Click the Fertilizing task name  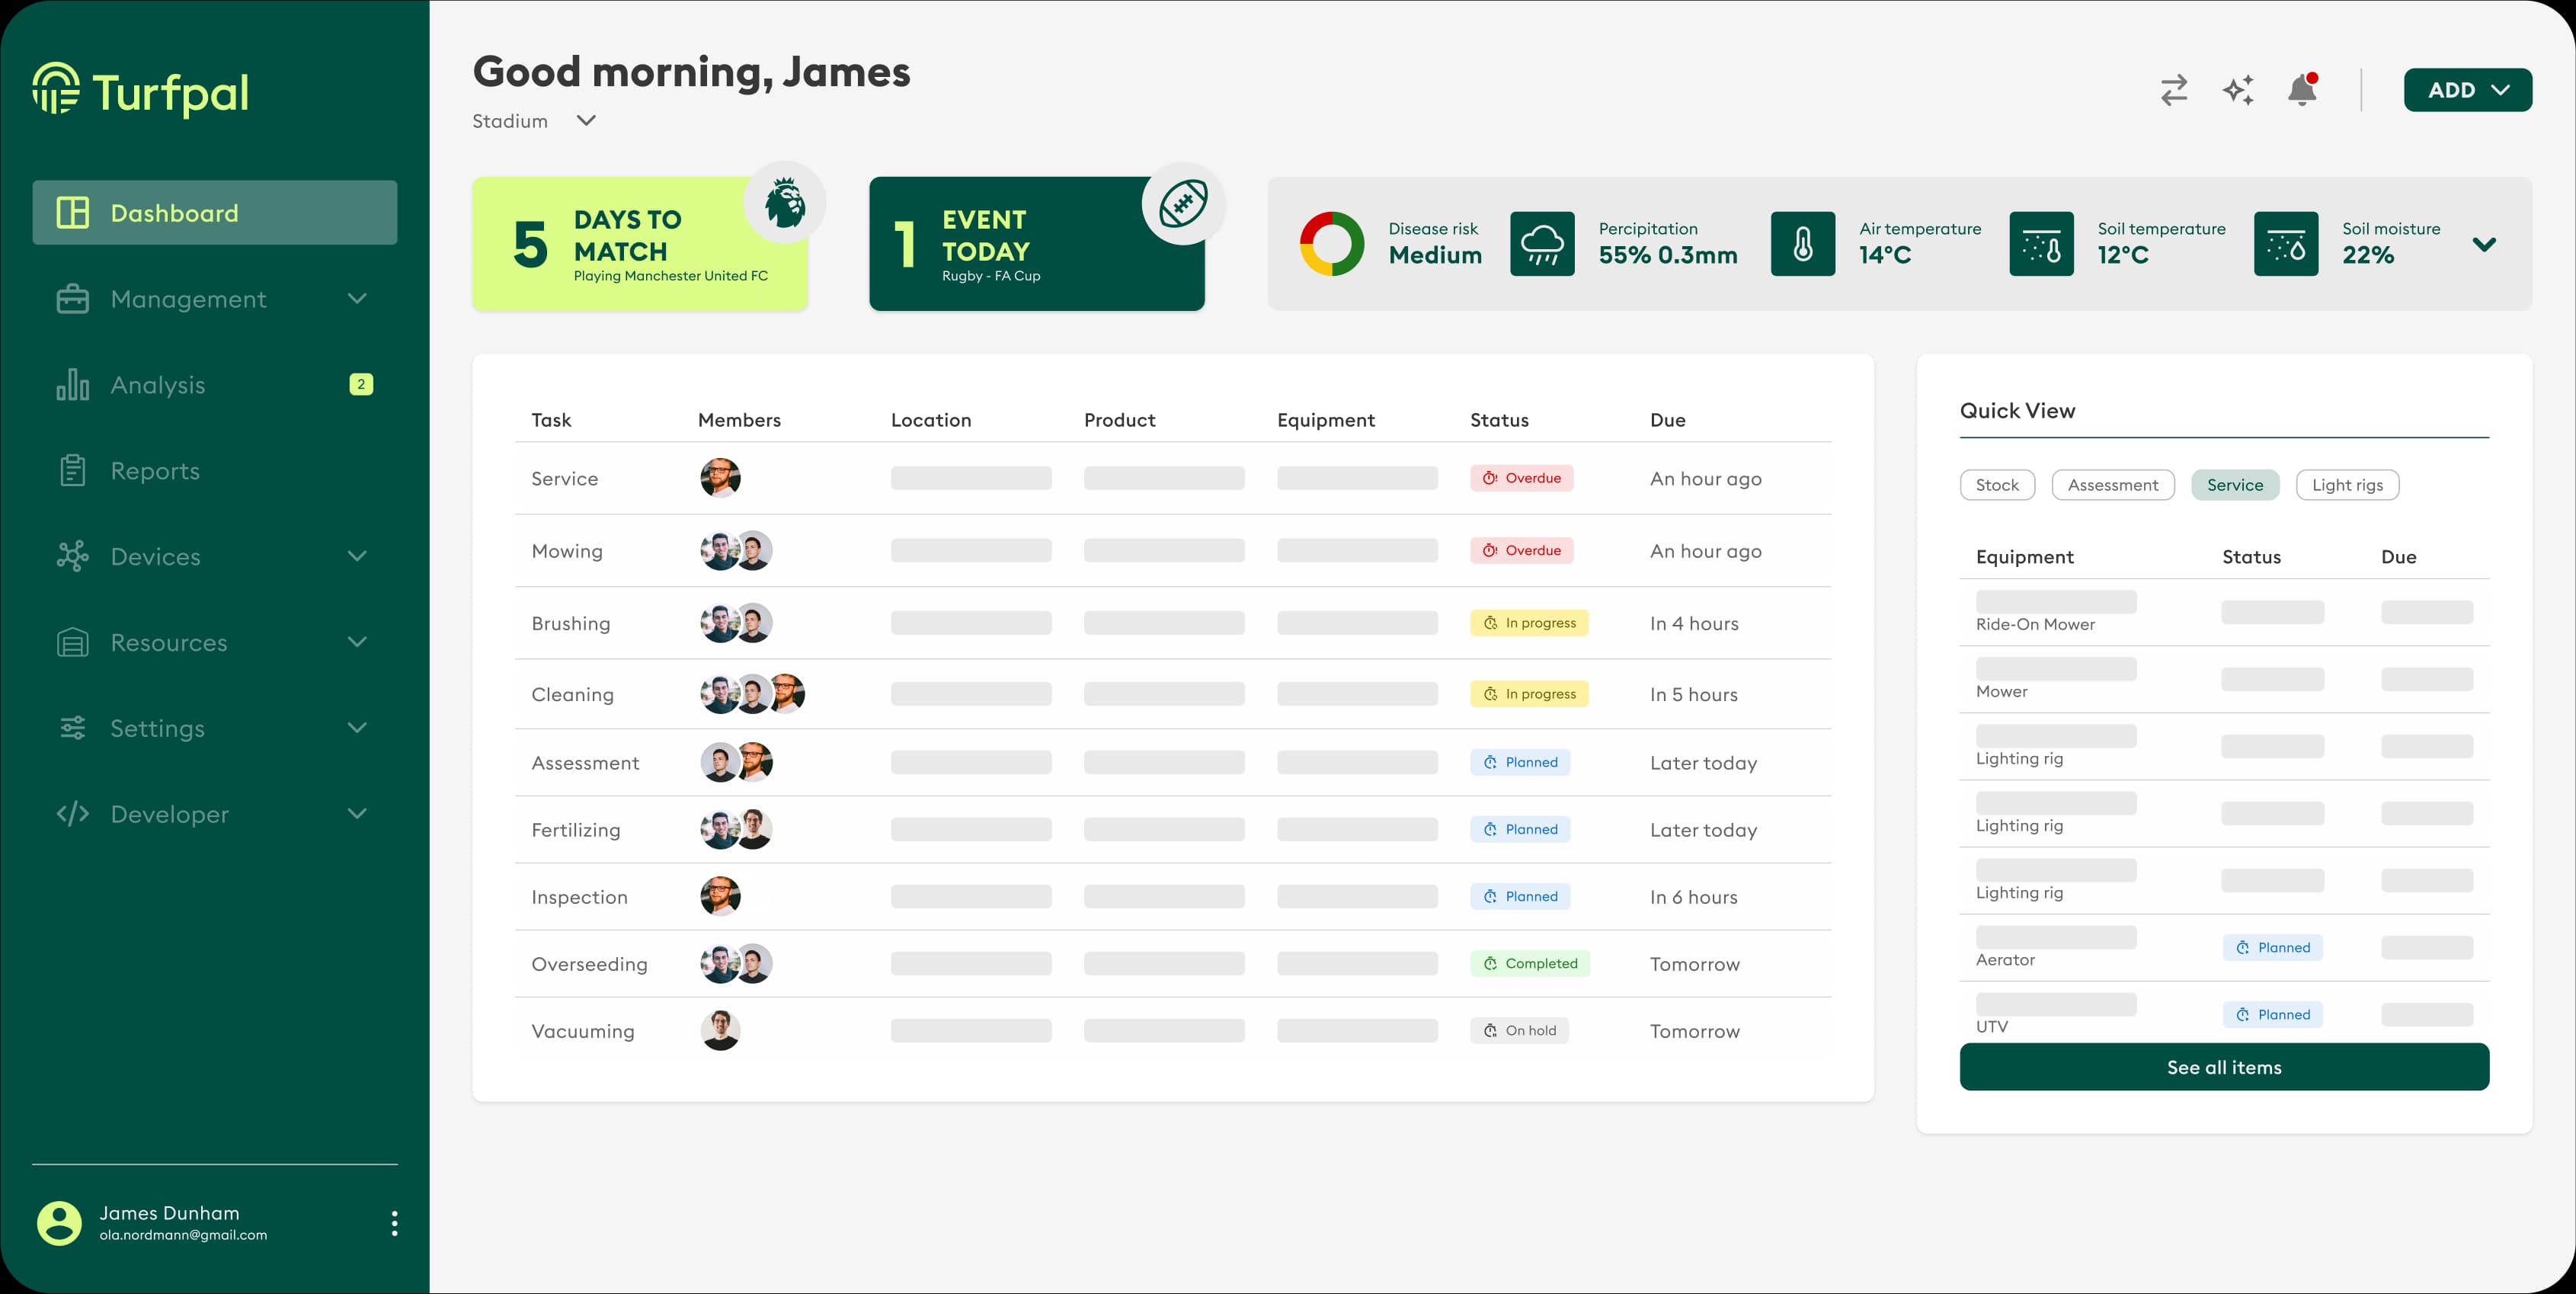tap(576, 830)
